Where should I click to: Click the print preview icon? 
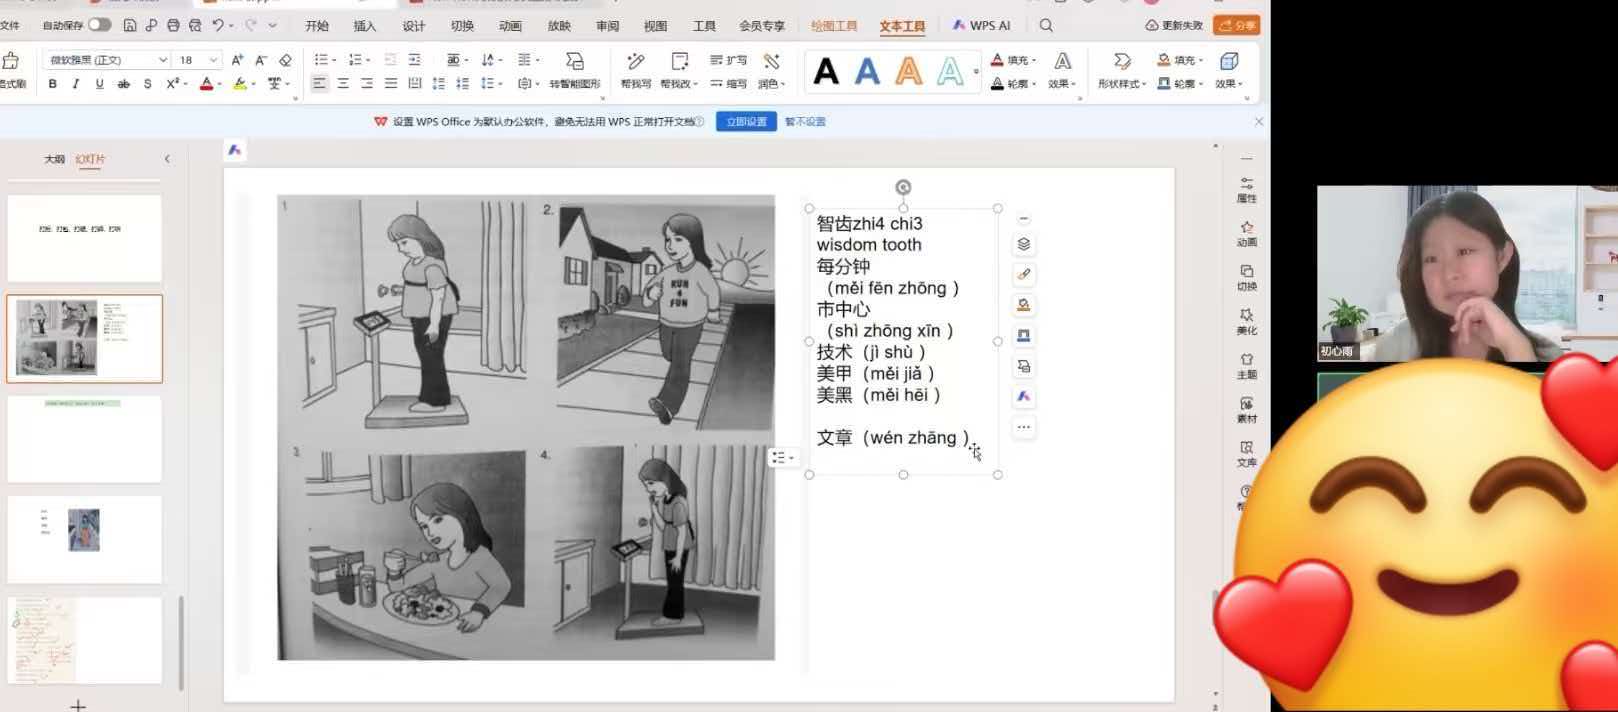(195, 25)
